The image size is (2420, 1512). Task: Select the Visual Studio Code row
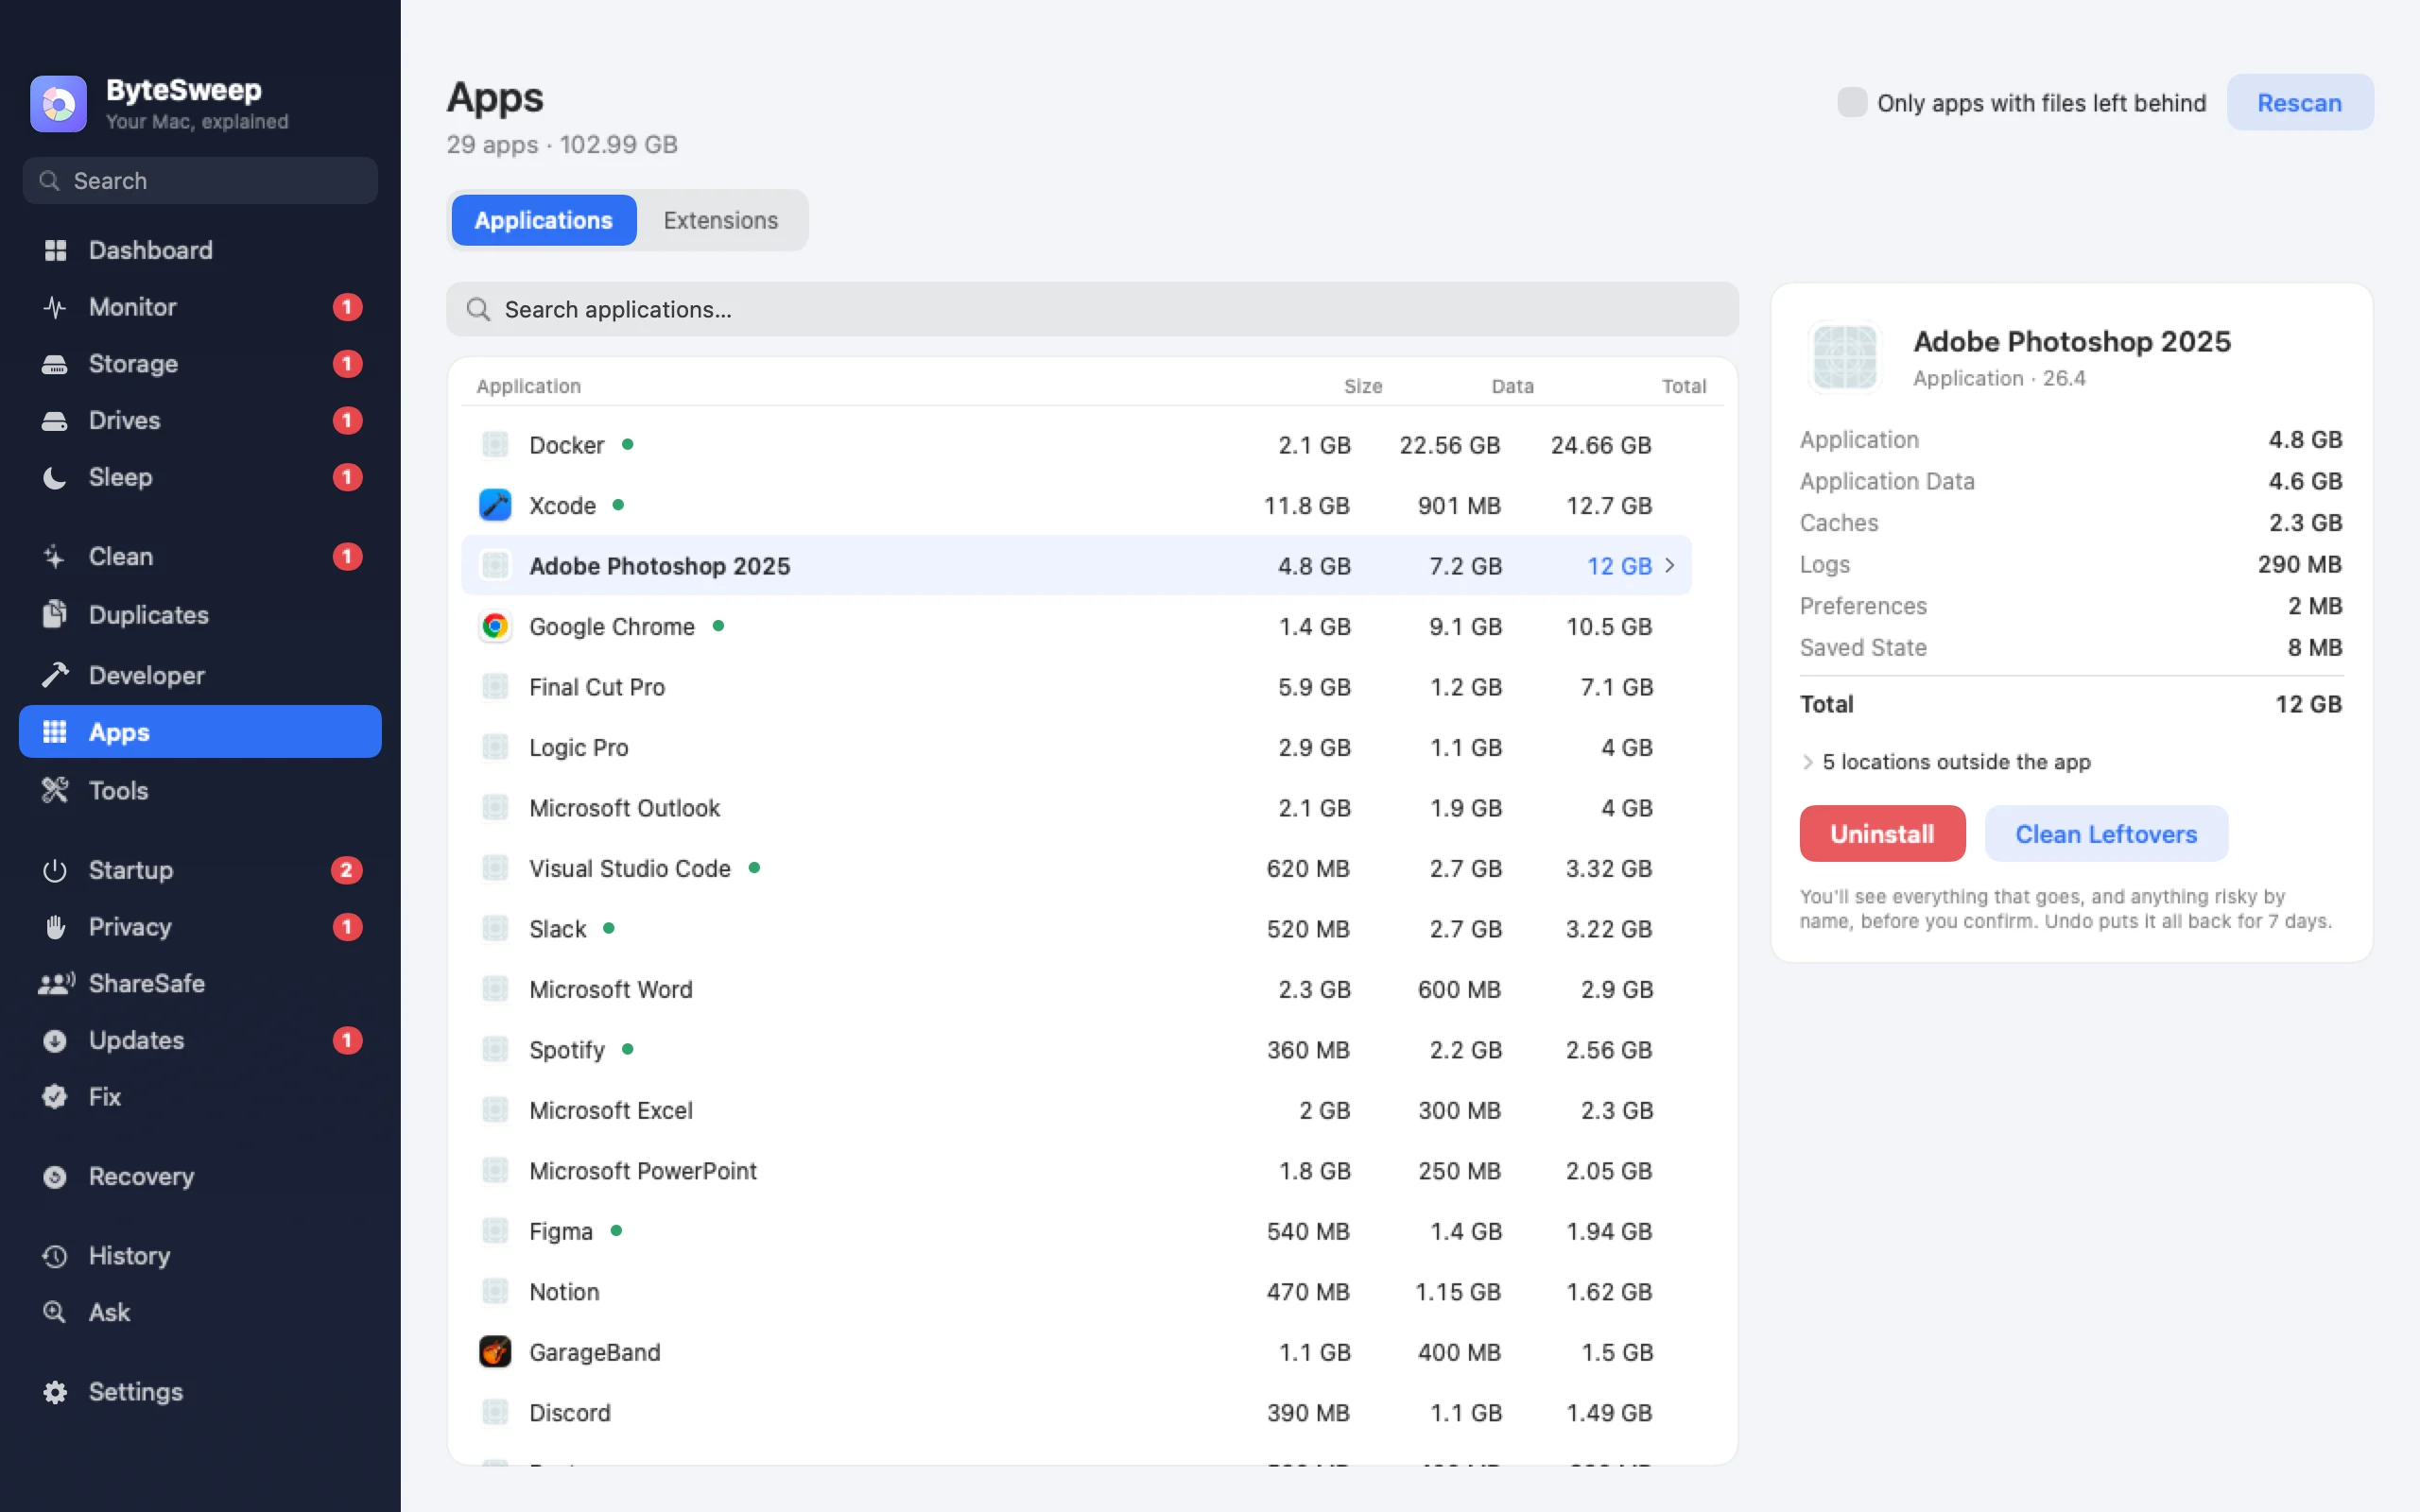pos(1076,868)
